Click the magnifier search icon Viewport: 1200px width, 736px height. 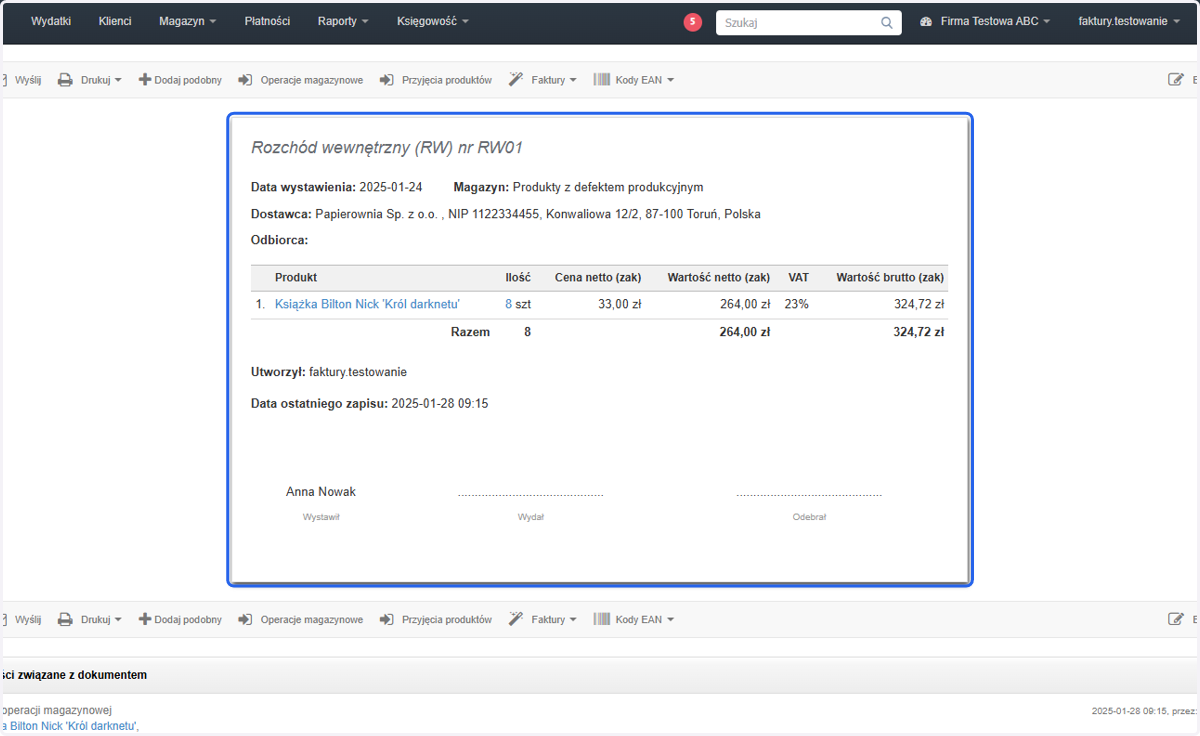pos(887,22)
